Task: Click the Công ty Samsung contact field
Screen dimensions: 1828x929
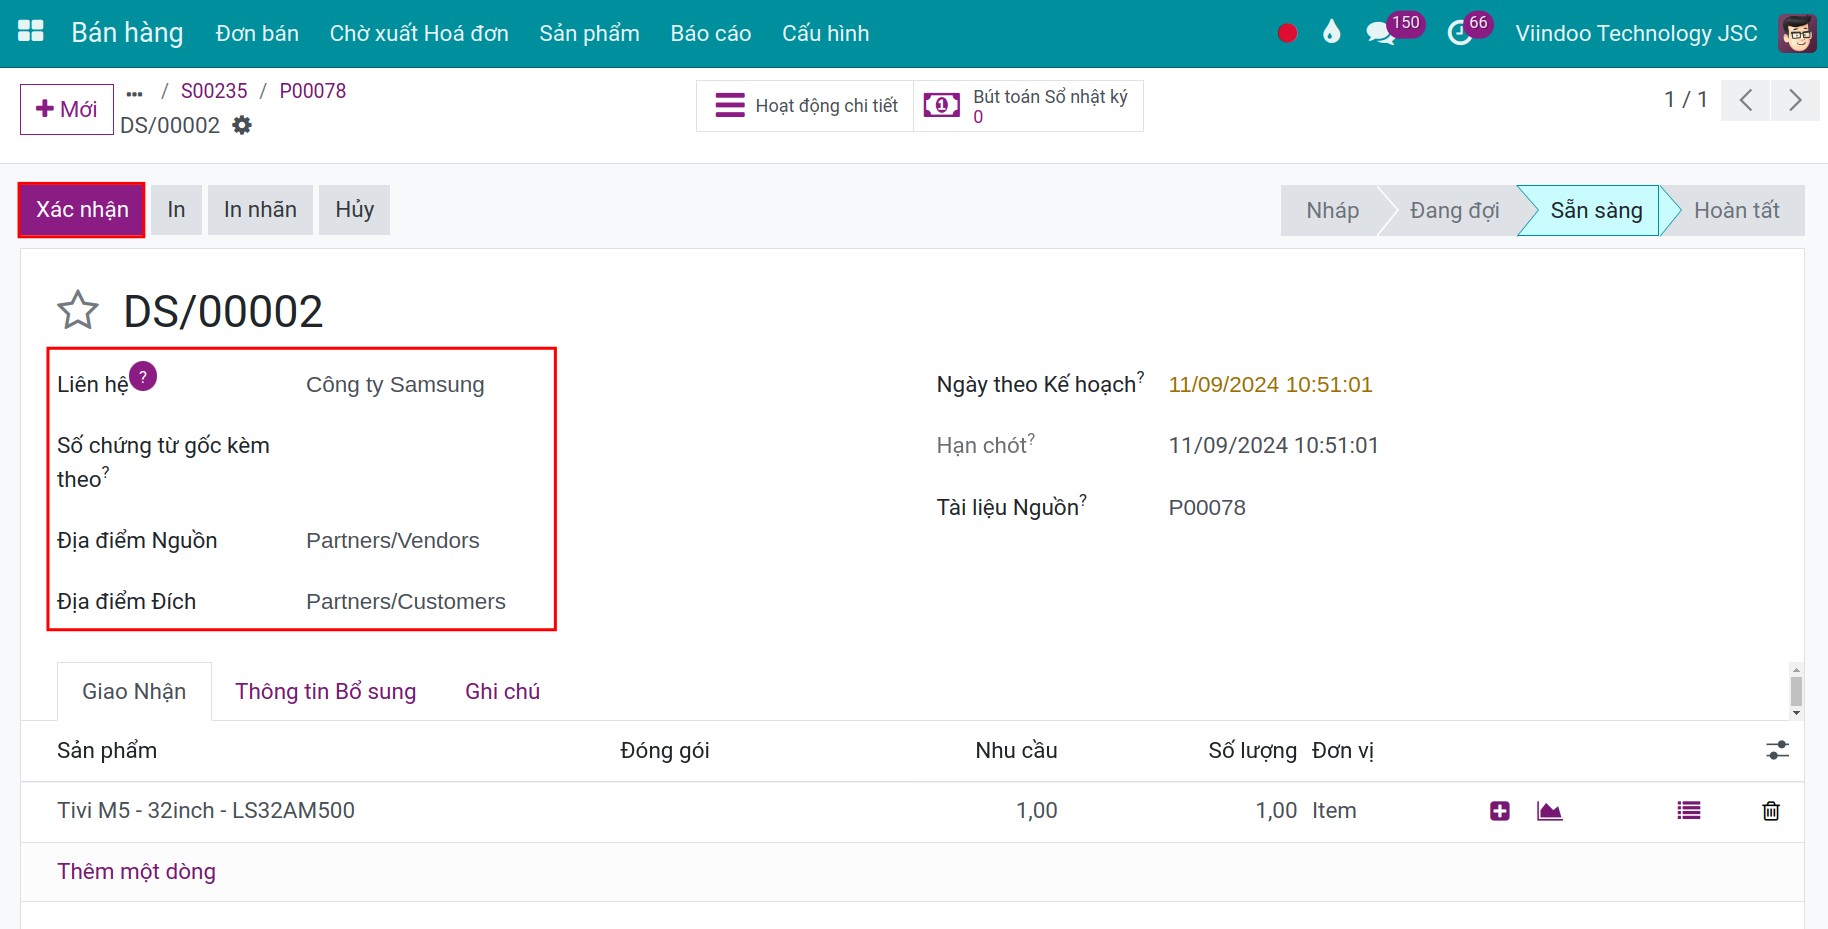Action: tap(395, 385)
